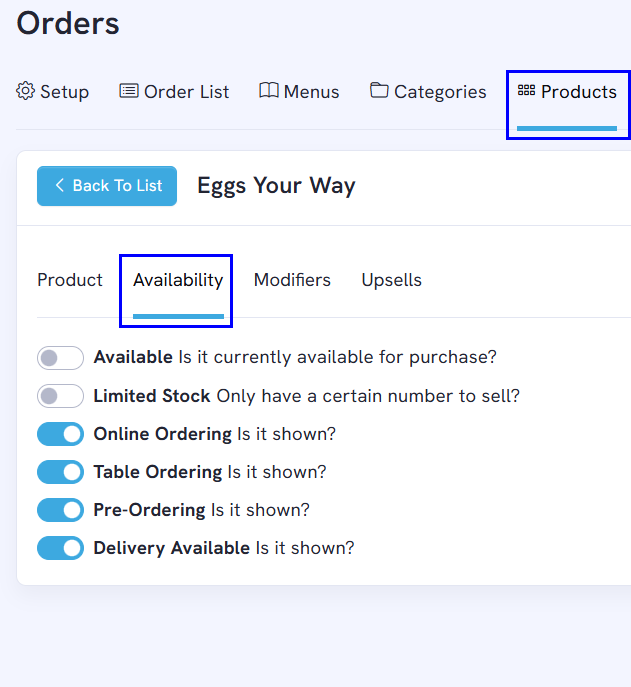Turn on Limited Stock switch

pos(60,396)
